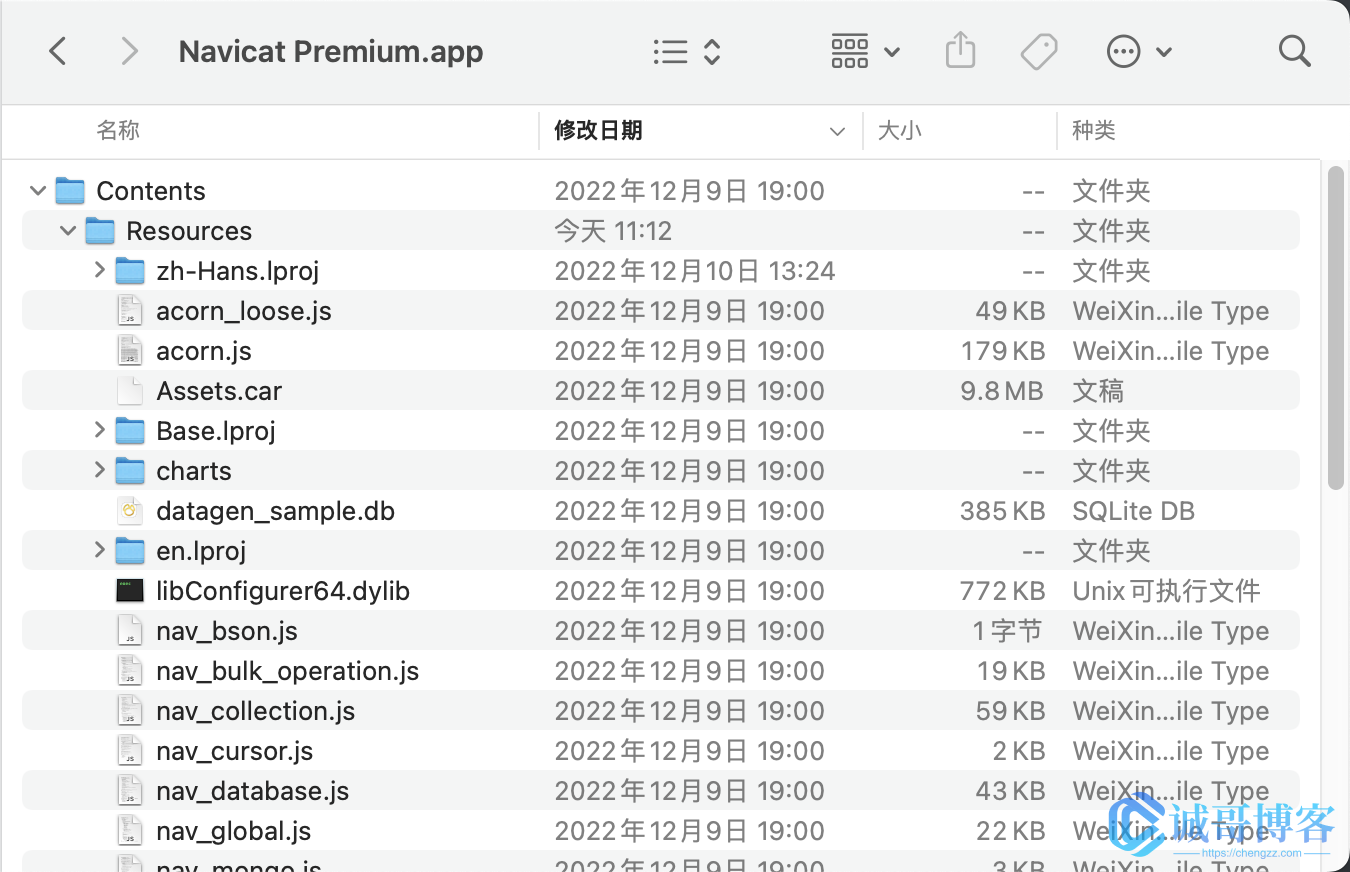Image resolution: width=1350 pixels, height=872 pixels.
Task: Sort by the 种类 column header
Action: [x=1094, y=130]
